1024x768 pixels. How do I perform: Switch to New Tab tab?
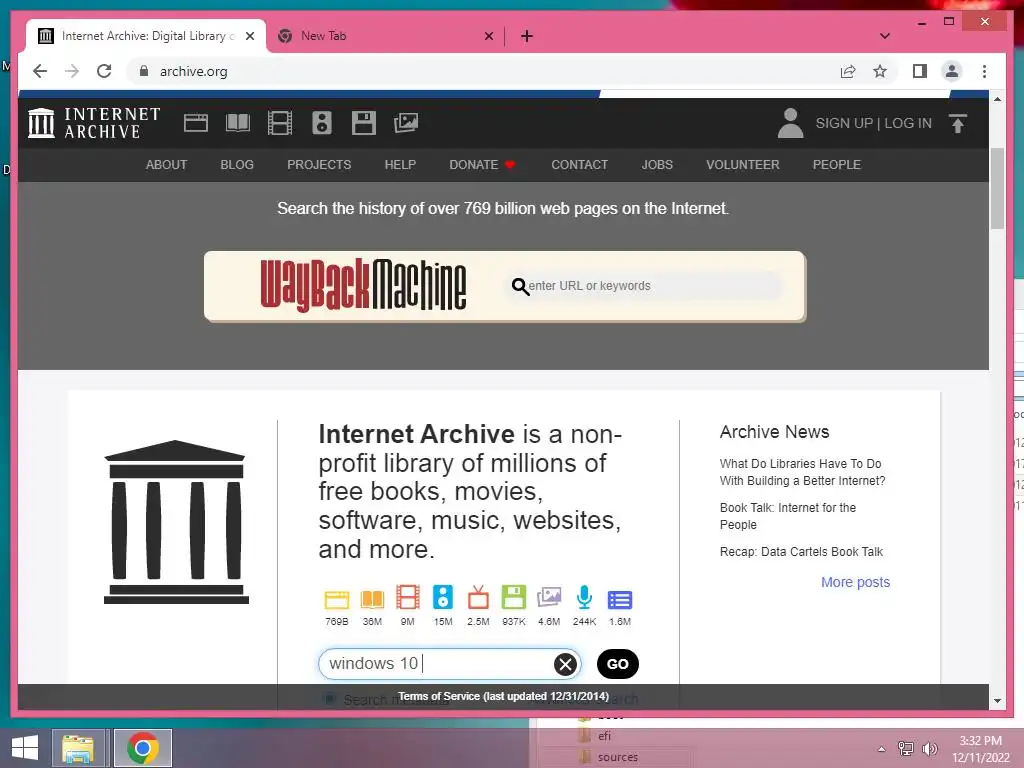pyautogui.click(x=385, y=36)
